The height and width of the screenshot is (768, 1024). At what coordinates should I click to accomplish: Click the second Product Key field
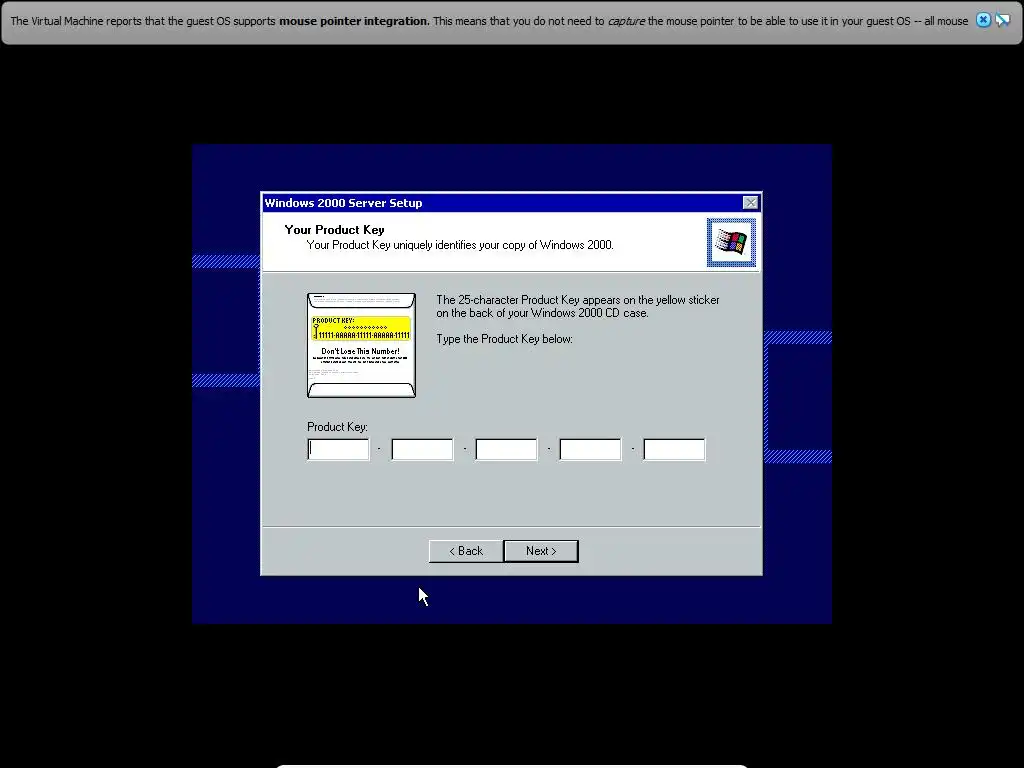pos(423,449)
